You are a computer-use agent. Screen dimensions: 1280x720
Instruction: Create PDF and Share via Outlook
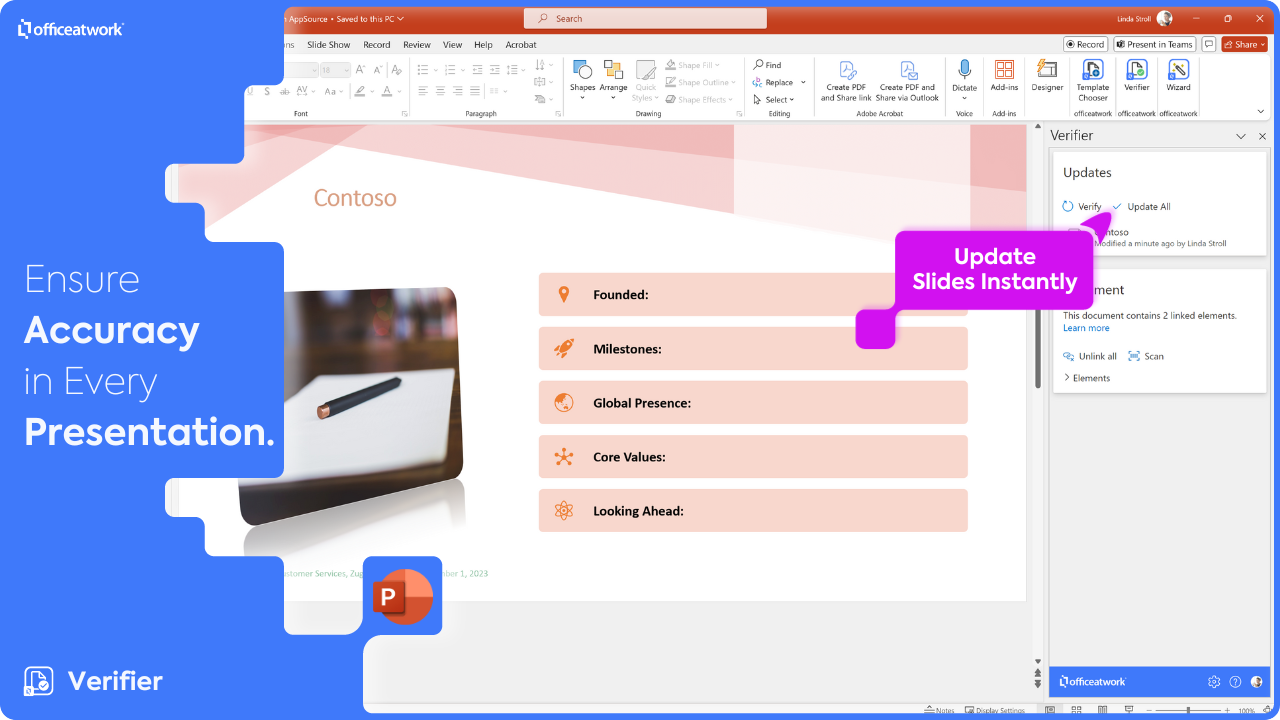click(907, 80)
